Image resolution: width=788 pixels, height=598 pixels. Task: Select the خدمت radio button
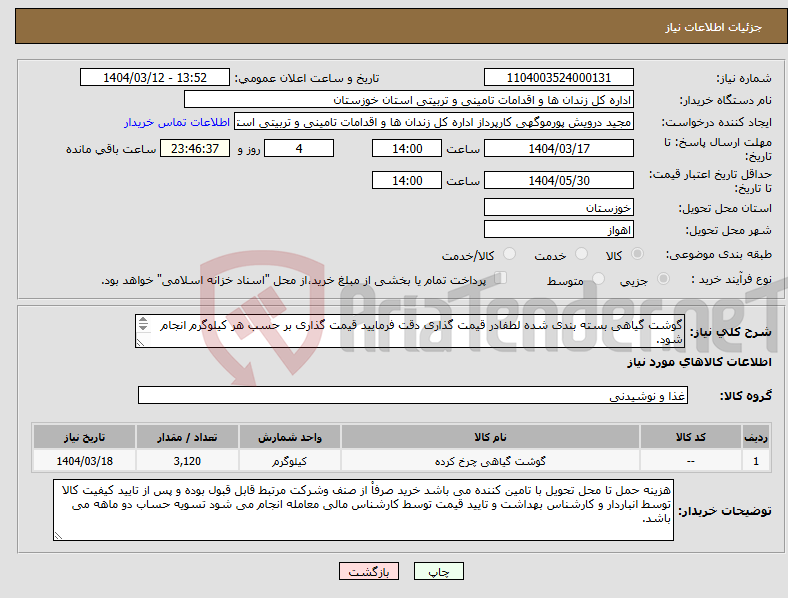pos(581,254)
